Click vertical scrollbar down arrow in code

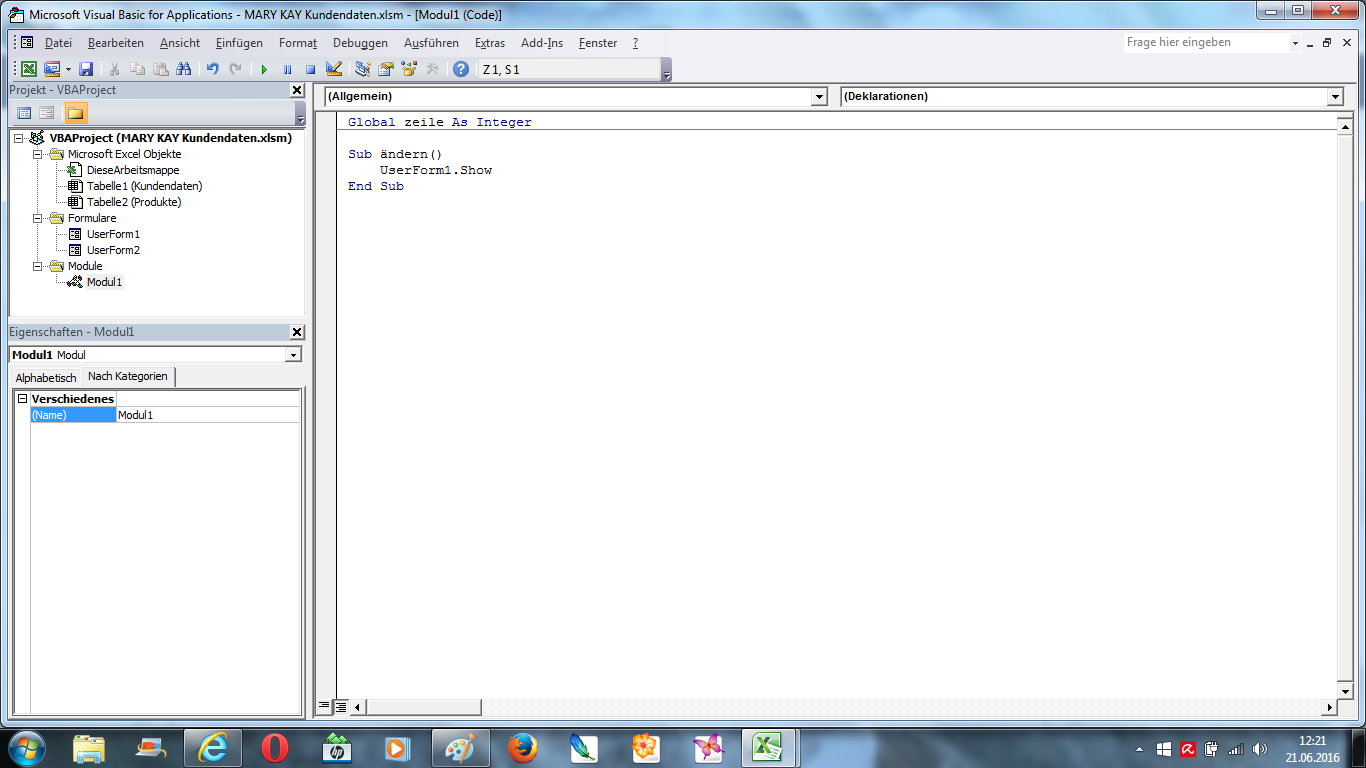point(1345,691)
